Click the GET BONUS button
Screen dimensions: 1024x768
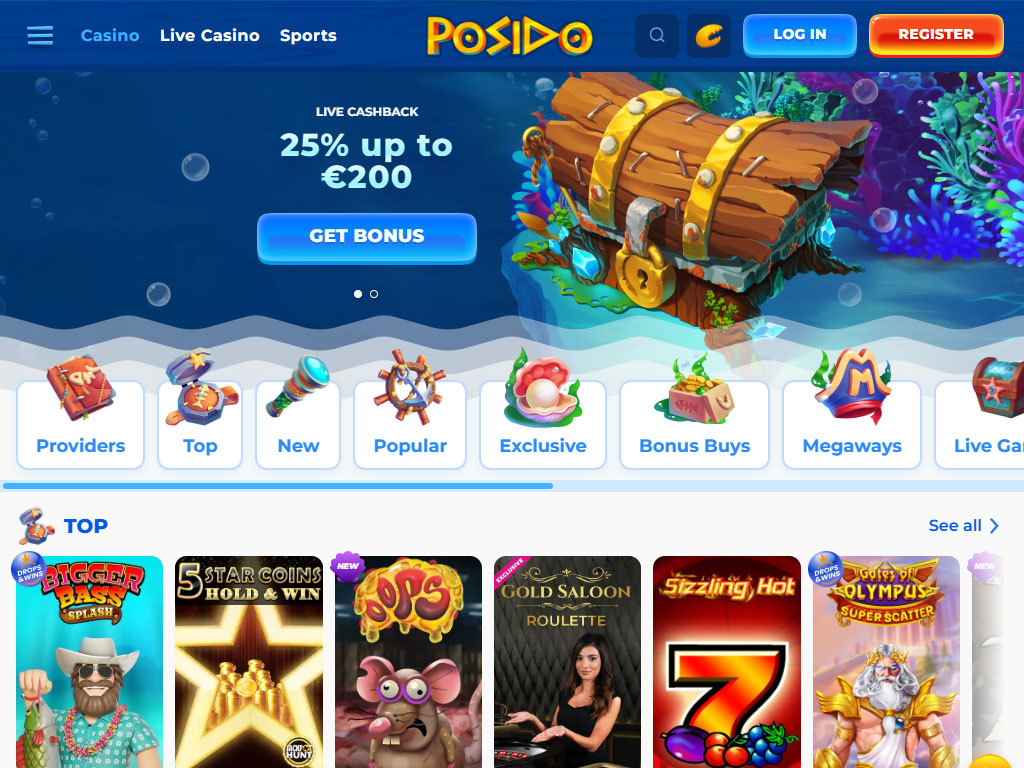click(x=367, y=238)
